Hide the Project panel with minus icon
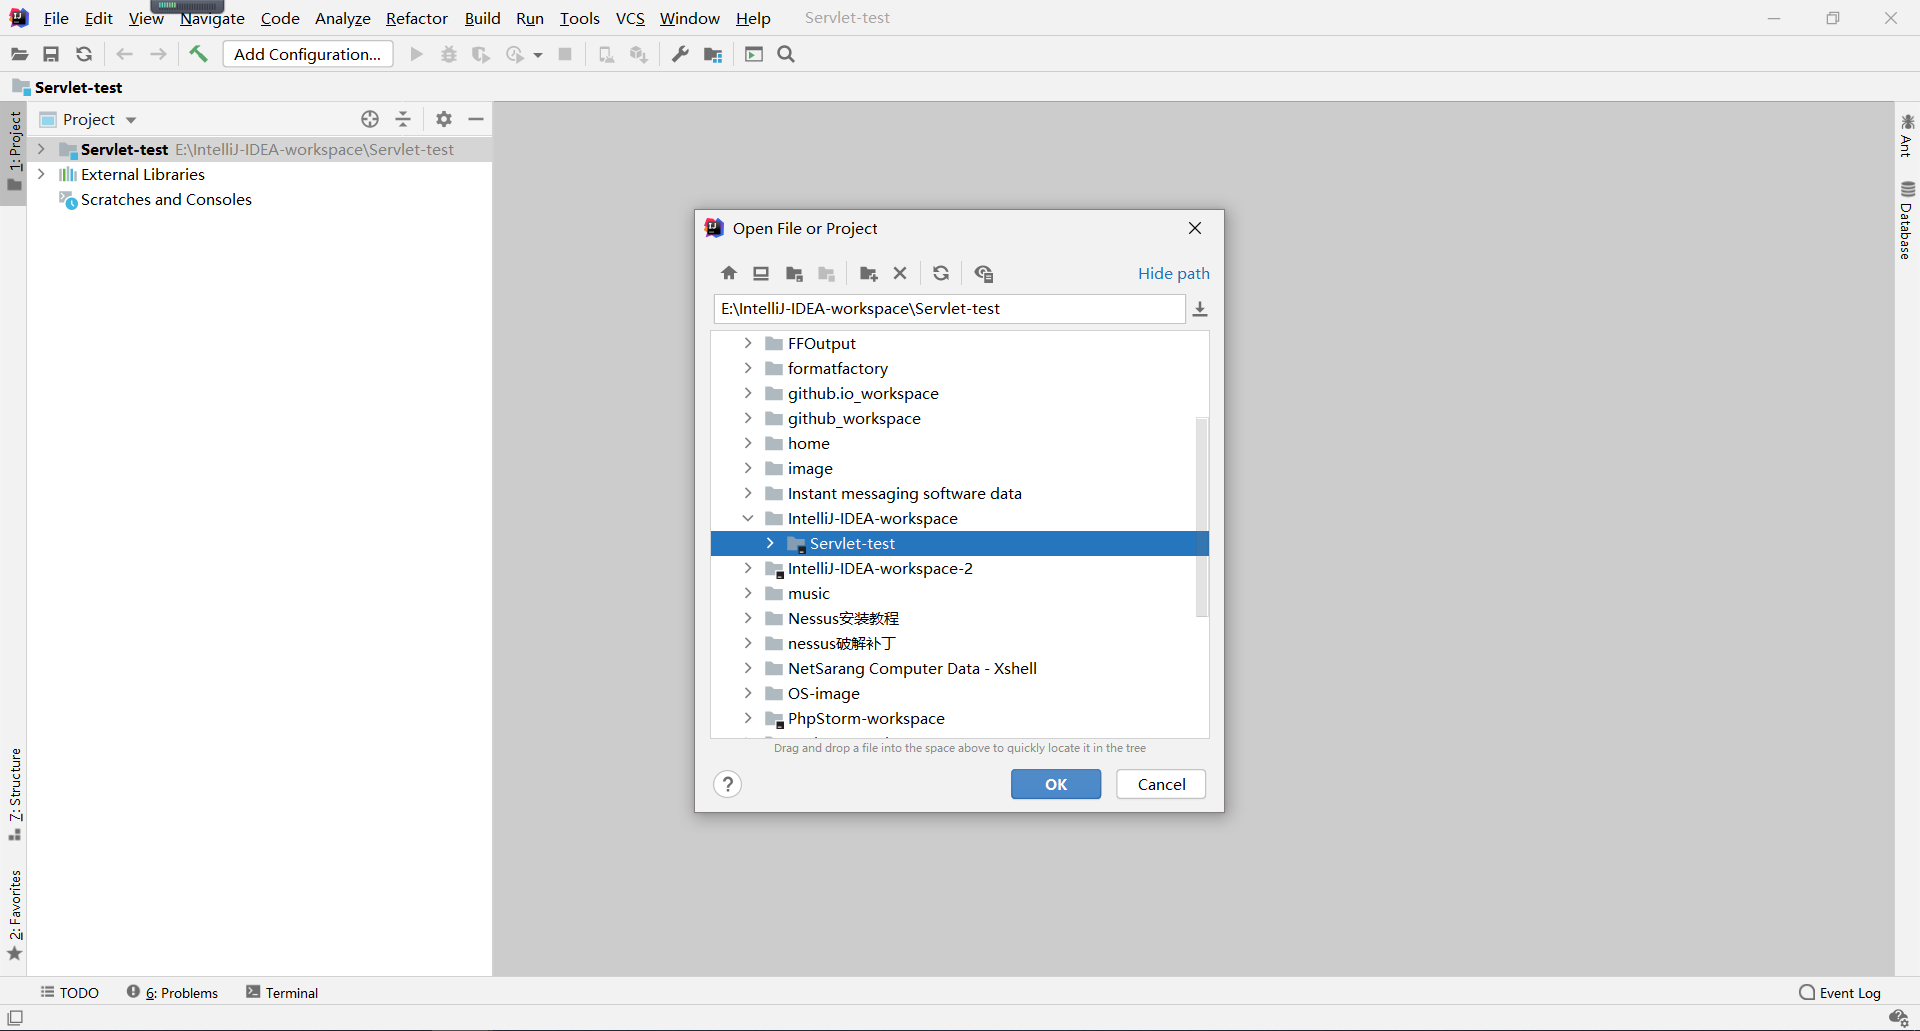The height and width of the screenshot is (1031, 1920). pyautogui.click(x=476, y=119)
